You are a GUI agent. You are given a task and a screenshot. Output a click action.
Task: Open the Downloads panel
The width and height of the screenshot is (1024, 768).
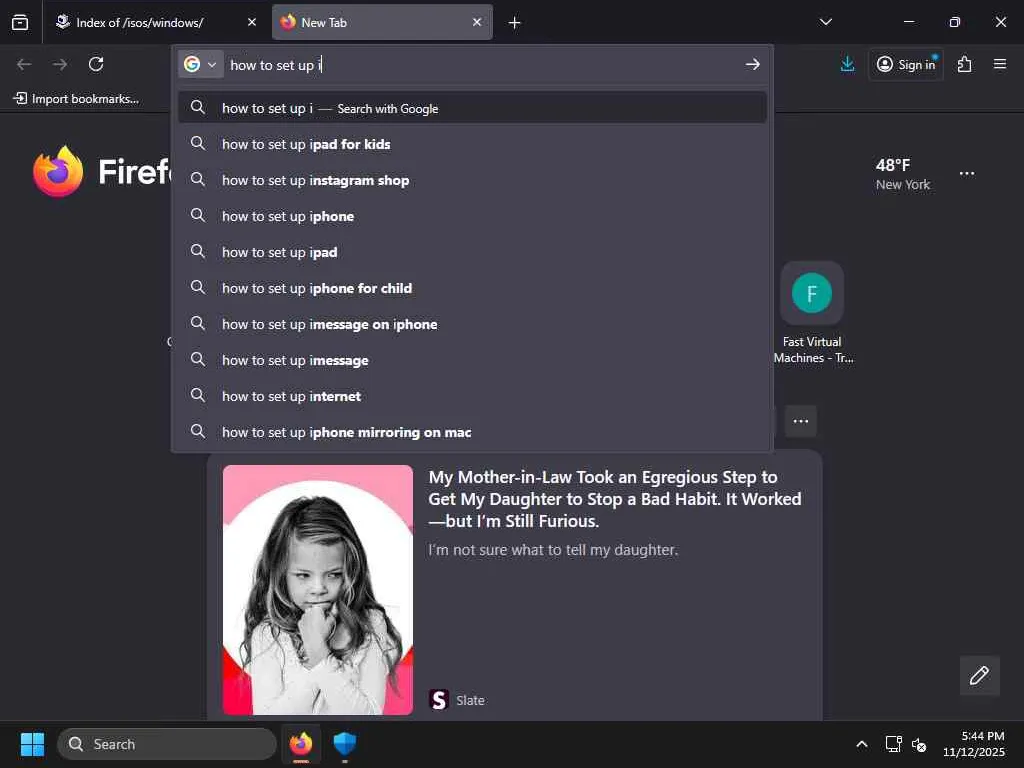[848, 64]
